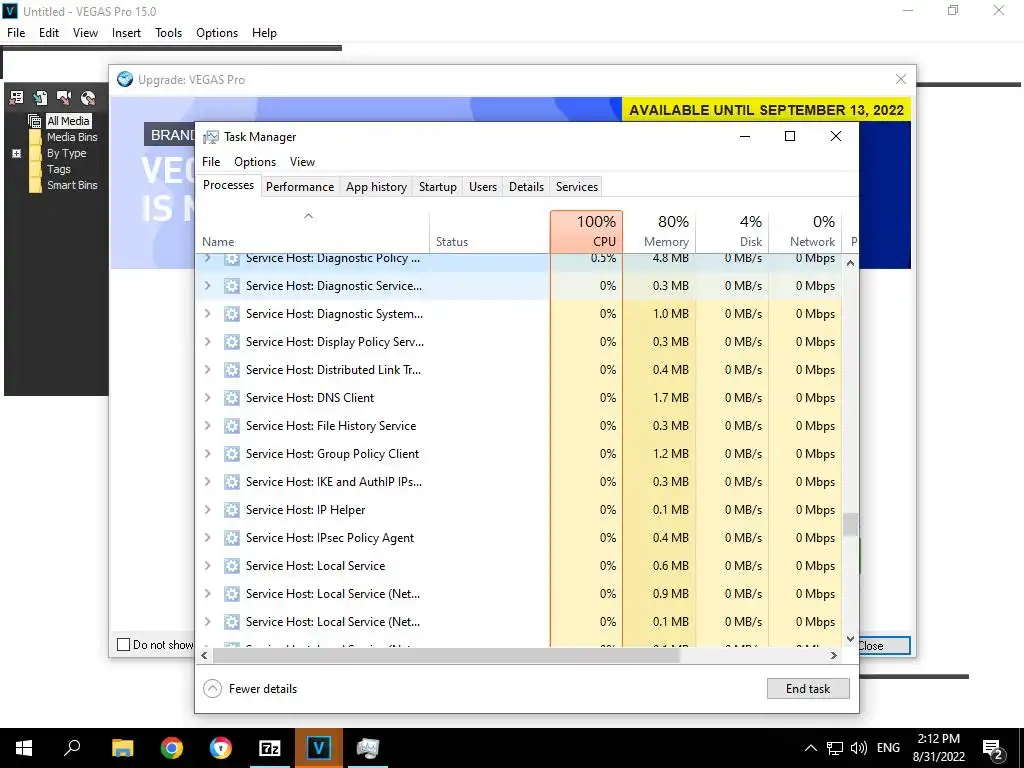Open VEGAS Pro Tools menu
Image resolution: width=1024 pixels, height=768 pixels.
(x=168, y=33)
